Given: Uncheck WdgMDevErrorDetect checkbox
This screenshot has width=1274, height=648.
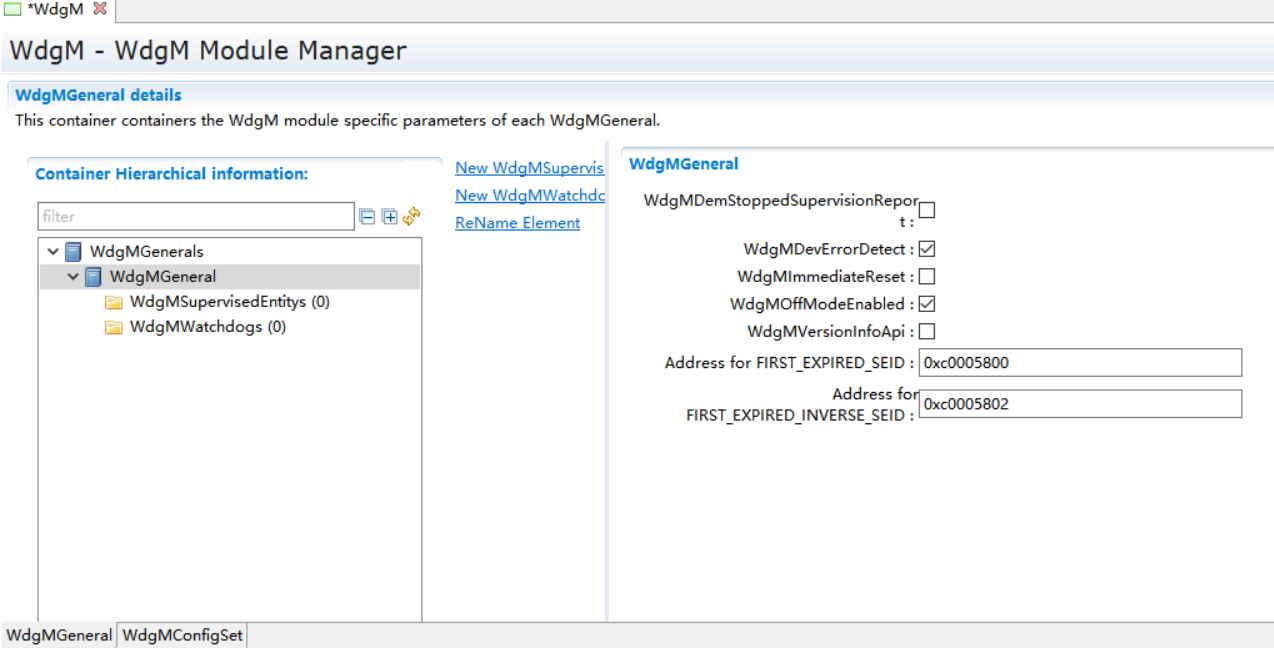Looking at the screenshot, I should coord(927,249).
